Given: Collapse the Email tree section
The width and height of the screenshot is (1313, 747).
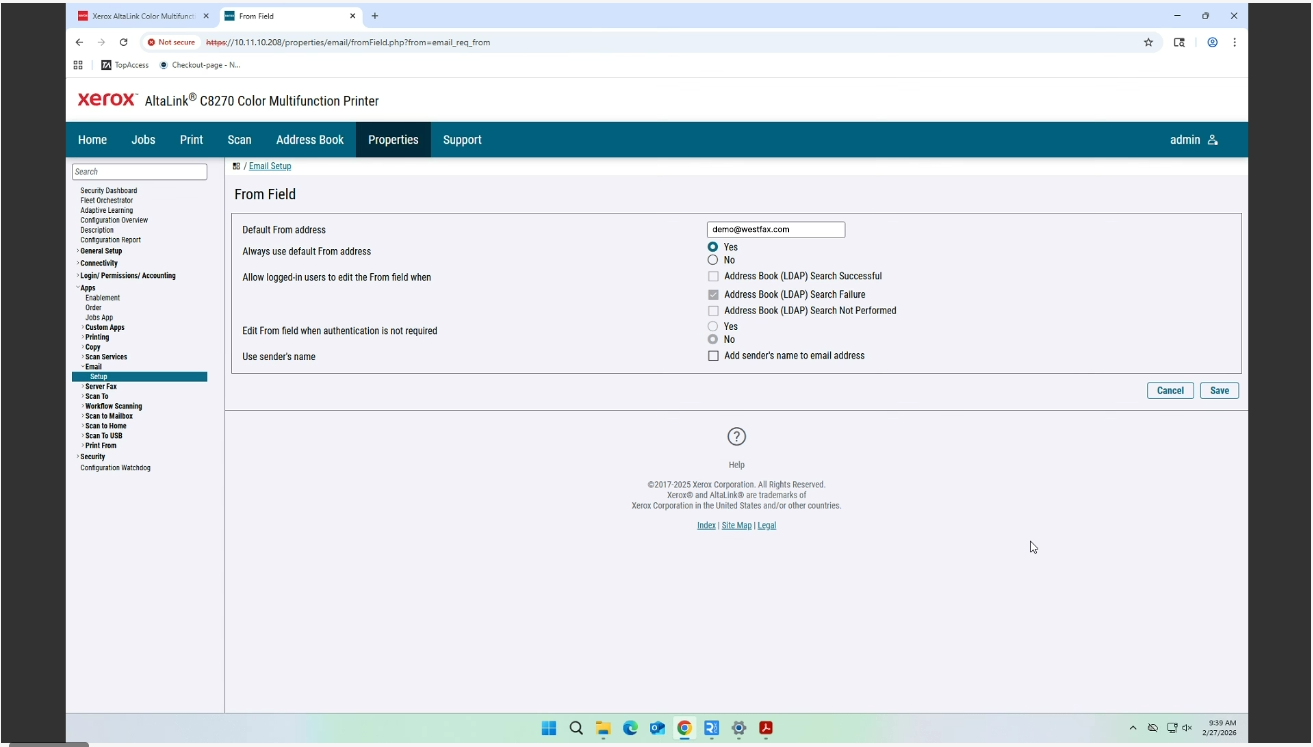Looking at the screenshot, I should tap(86, 366).
